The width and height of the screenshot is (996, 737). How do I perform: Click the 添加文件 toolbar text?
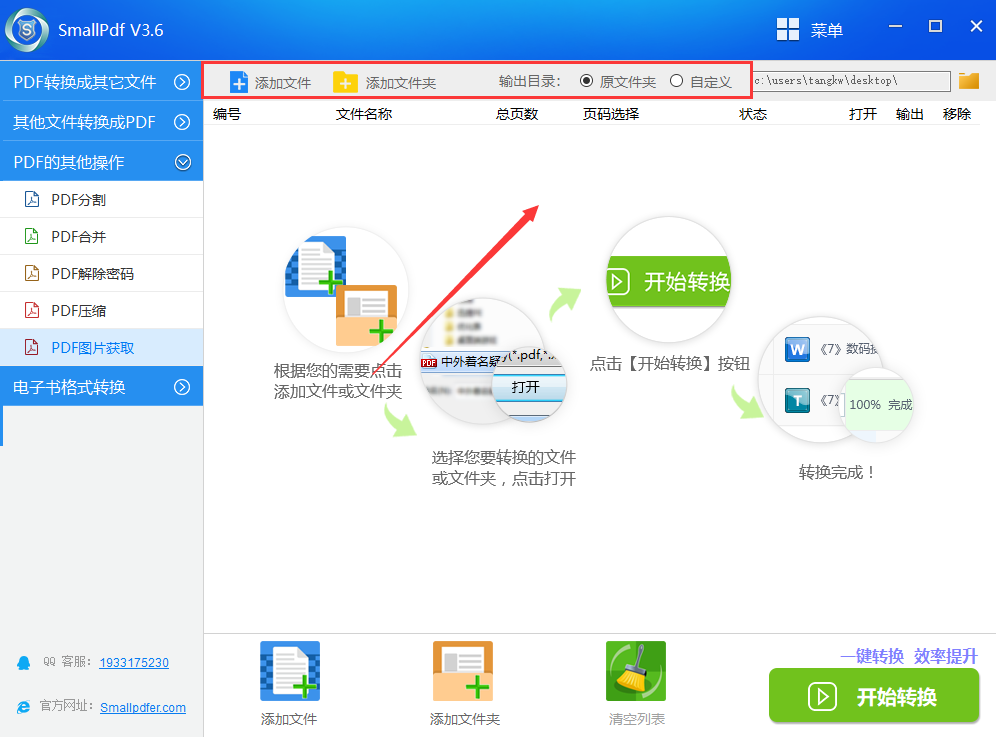point(283,83)
